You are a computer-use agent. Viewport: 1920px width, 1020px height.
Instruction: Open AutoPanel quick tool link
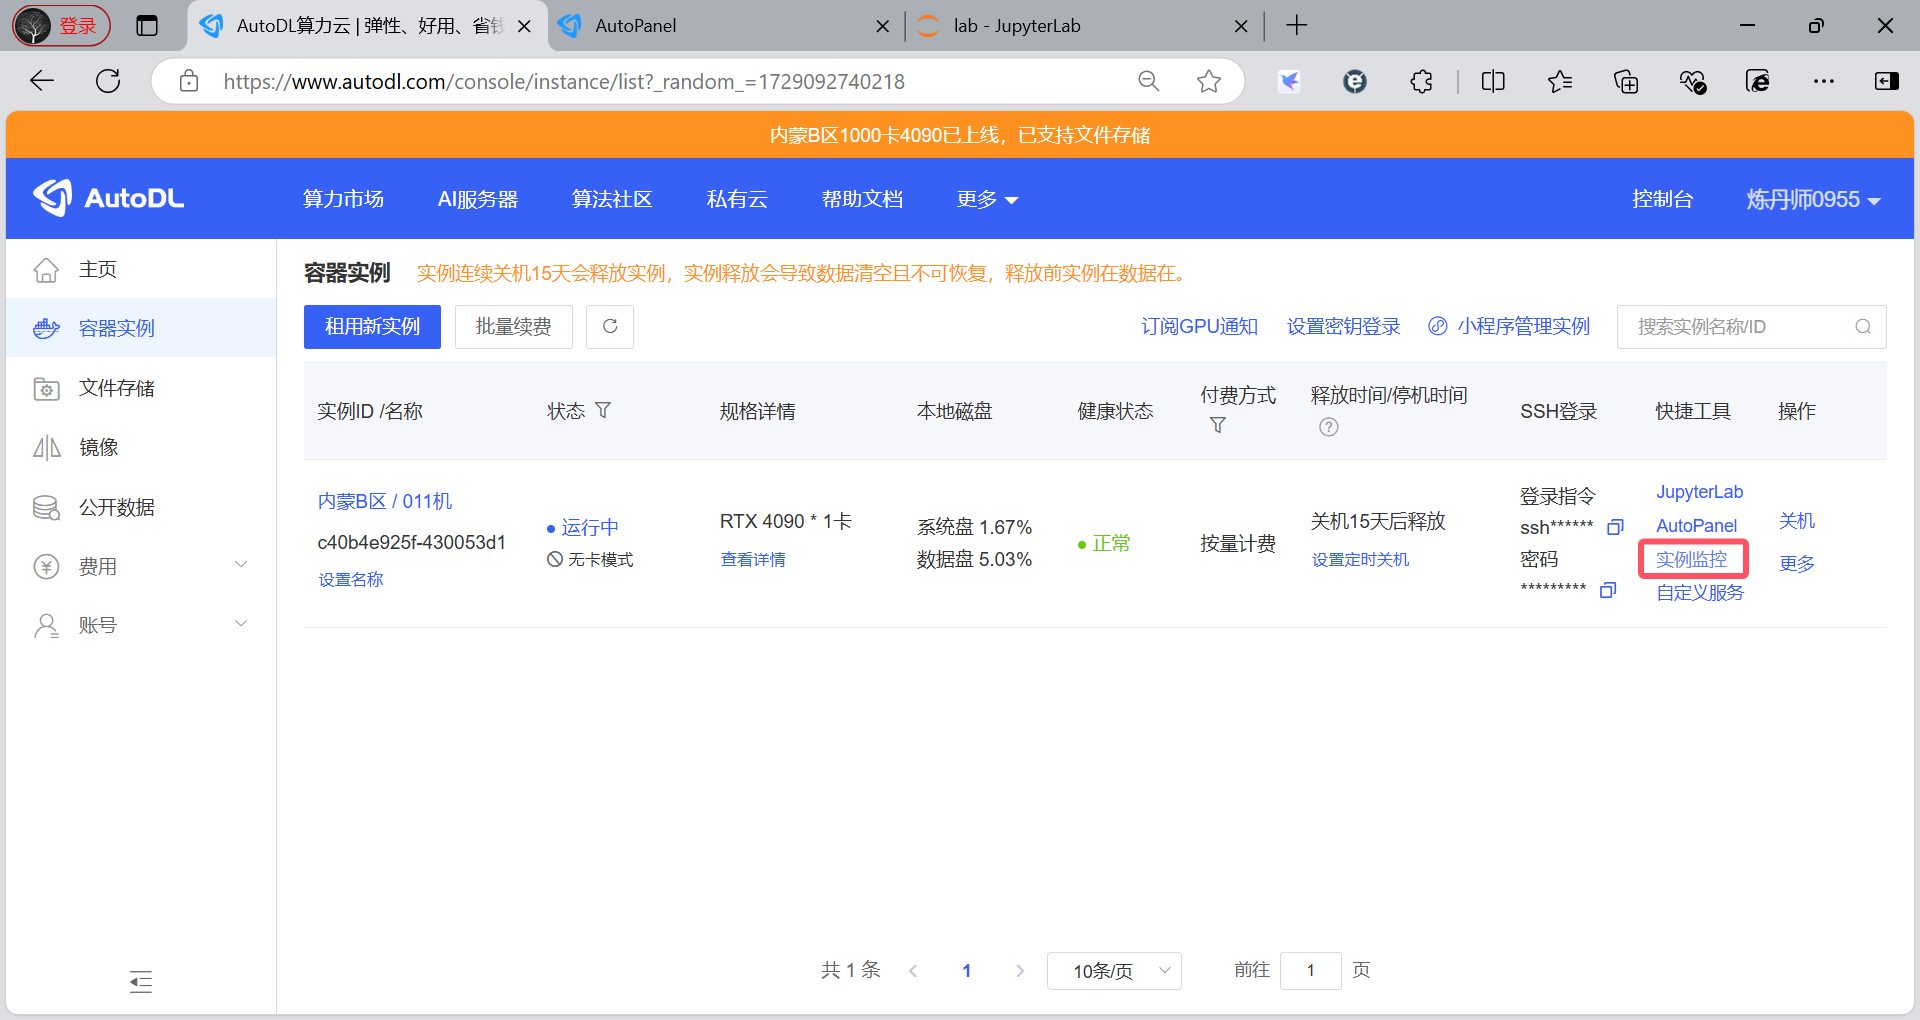point(1696,526)
